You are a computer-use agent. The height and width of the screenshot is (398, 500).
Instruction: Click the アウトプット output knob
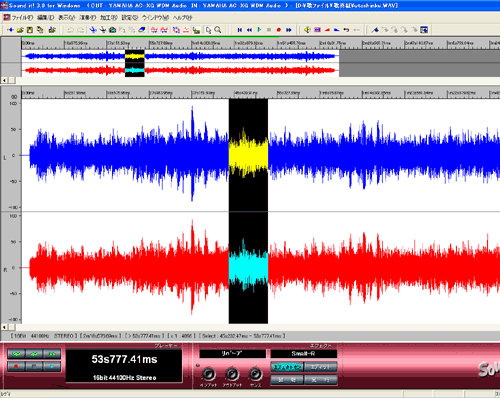[x=232, y=374]
